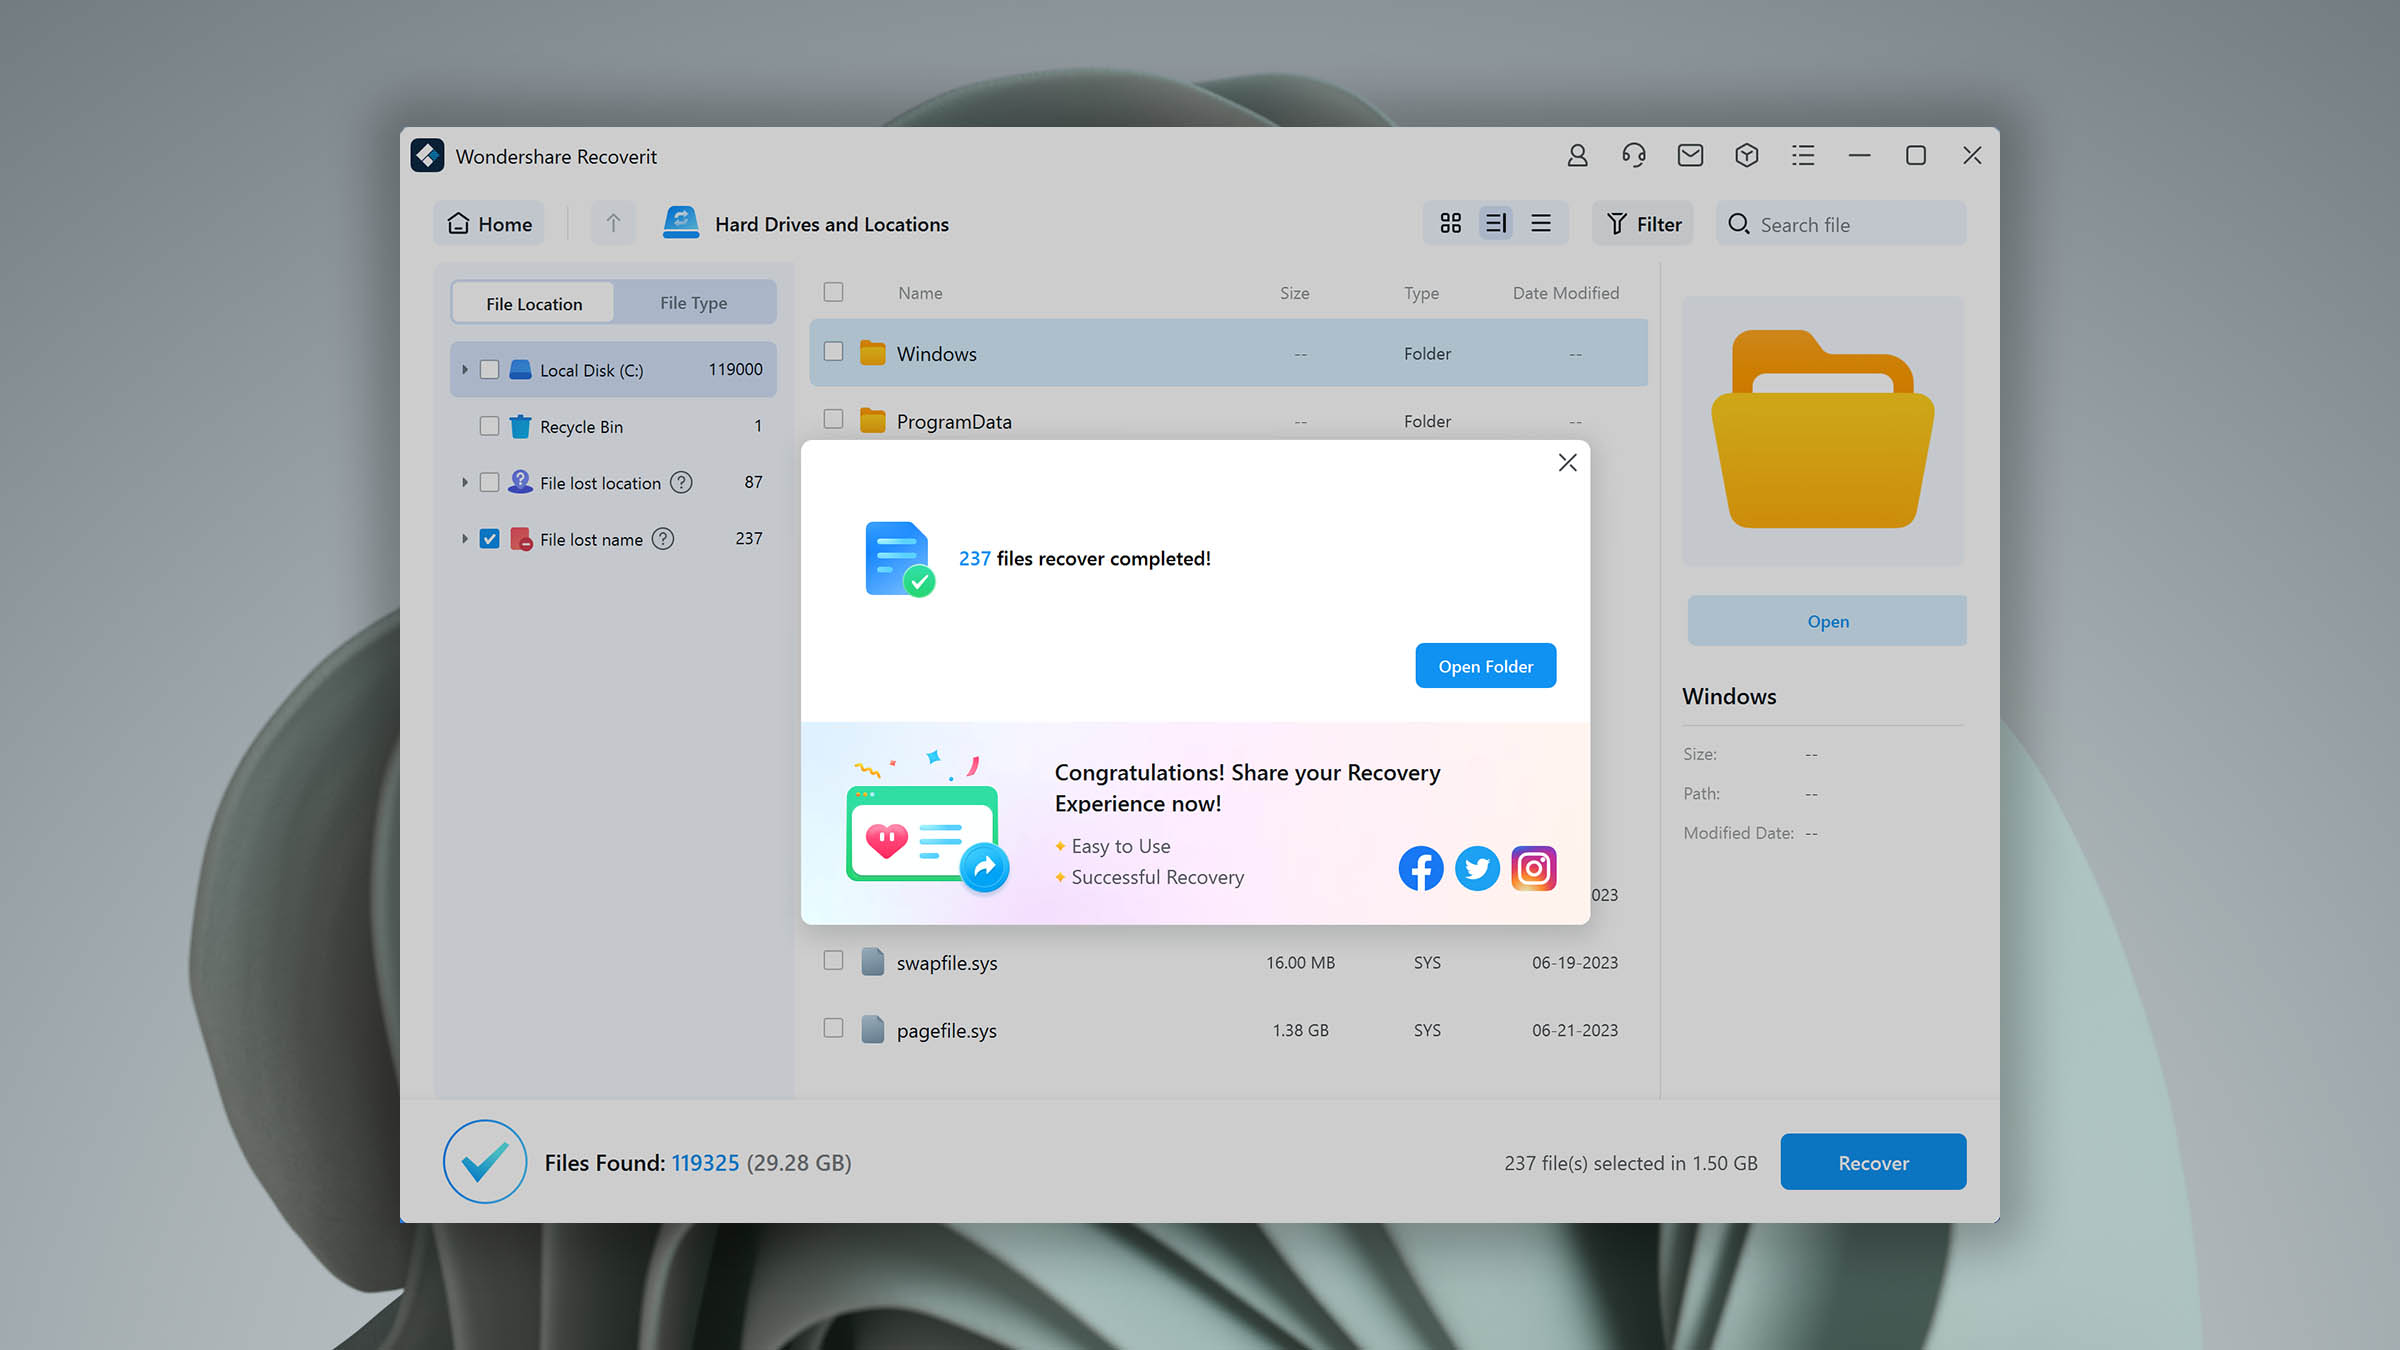The height and width of the screenshot is (1350, 2400).
Task: Open the mail feedback icon
Action: click(x=1690, y=155)
